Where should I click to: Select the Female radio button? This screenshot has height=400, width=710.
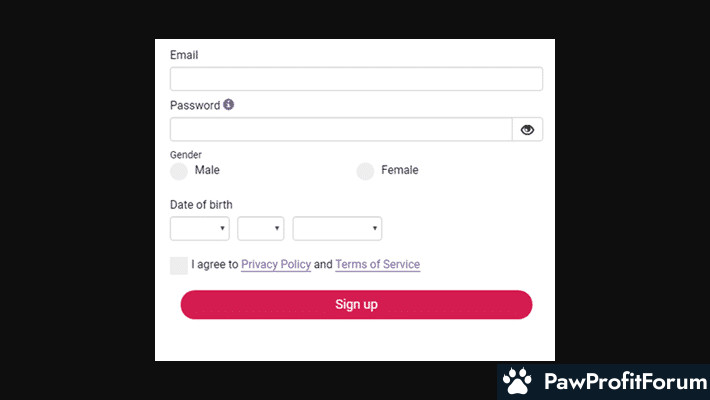365,171
